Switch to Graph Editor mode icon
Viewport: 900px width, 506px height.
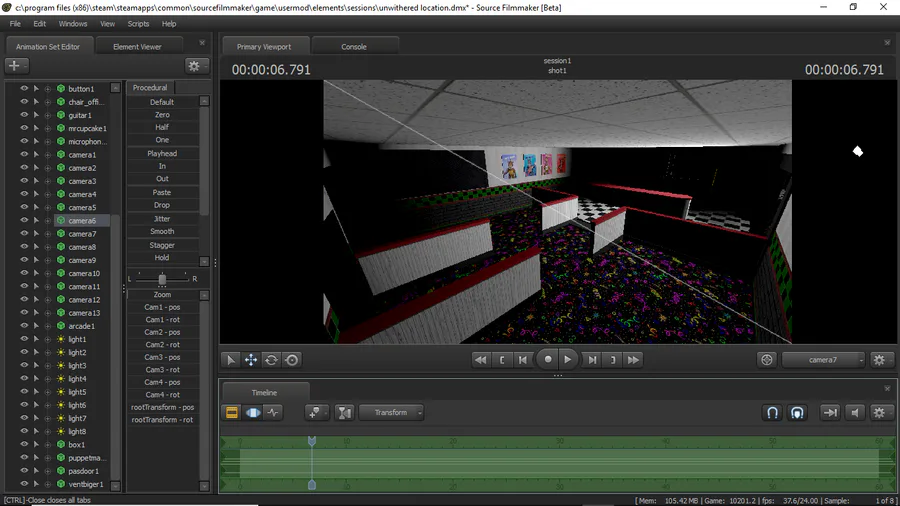pos(273,412)
